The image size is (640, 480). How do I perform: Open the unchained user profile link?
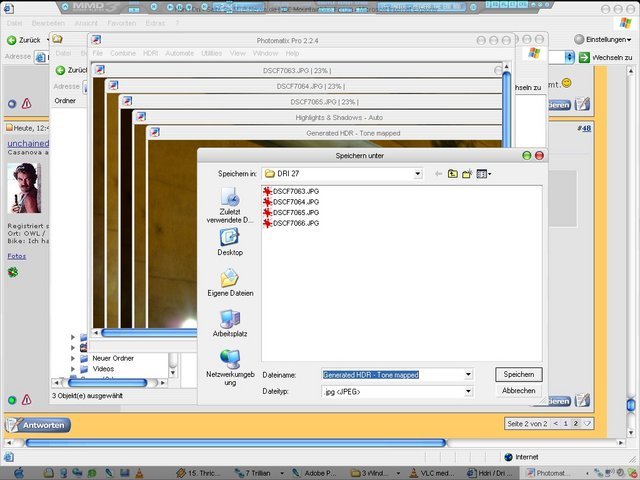[x=28, y=143]
